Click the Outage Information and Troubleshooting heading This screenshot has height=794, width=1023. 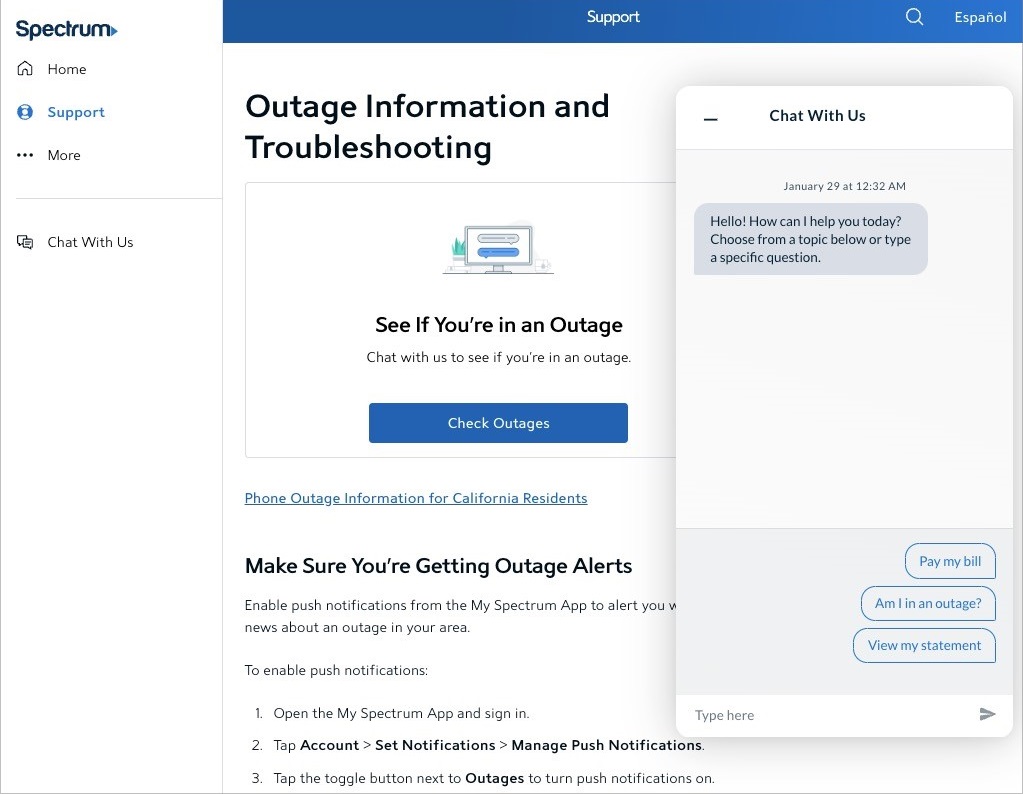tap(427, 127)
